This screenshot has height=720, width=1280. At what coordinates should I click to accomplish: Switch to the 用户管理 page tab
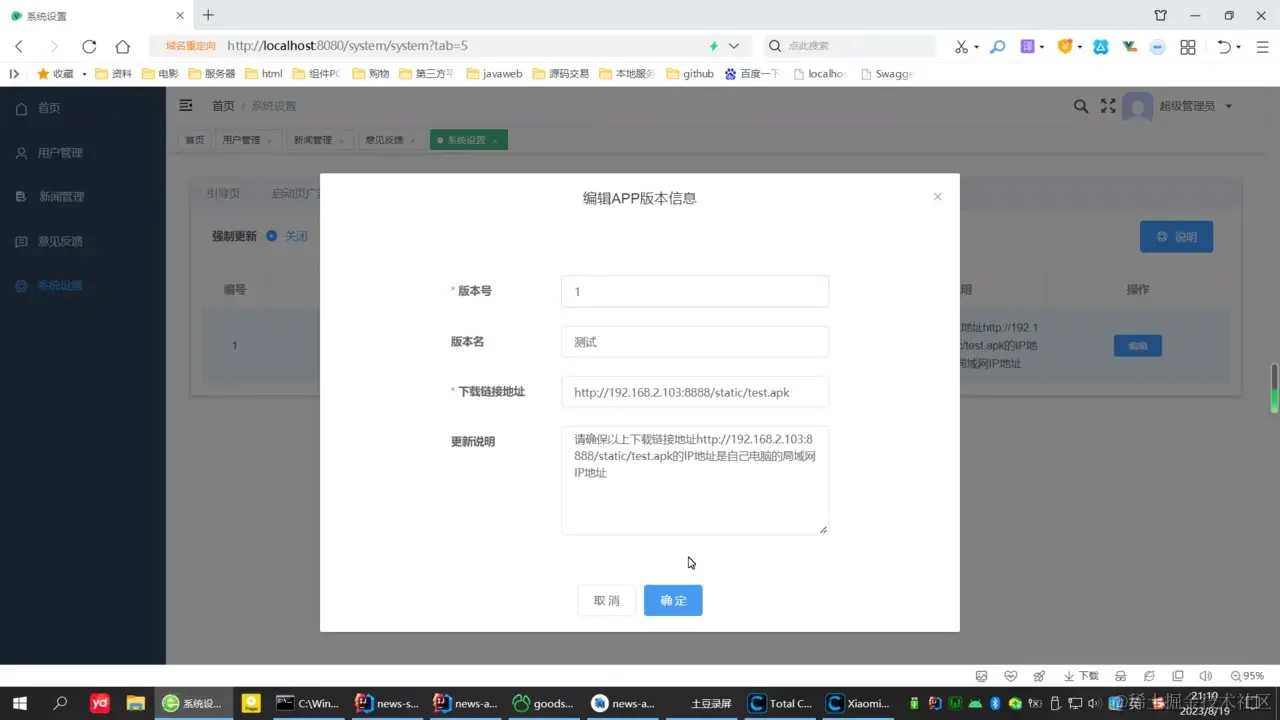pos(247,140)
